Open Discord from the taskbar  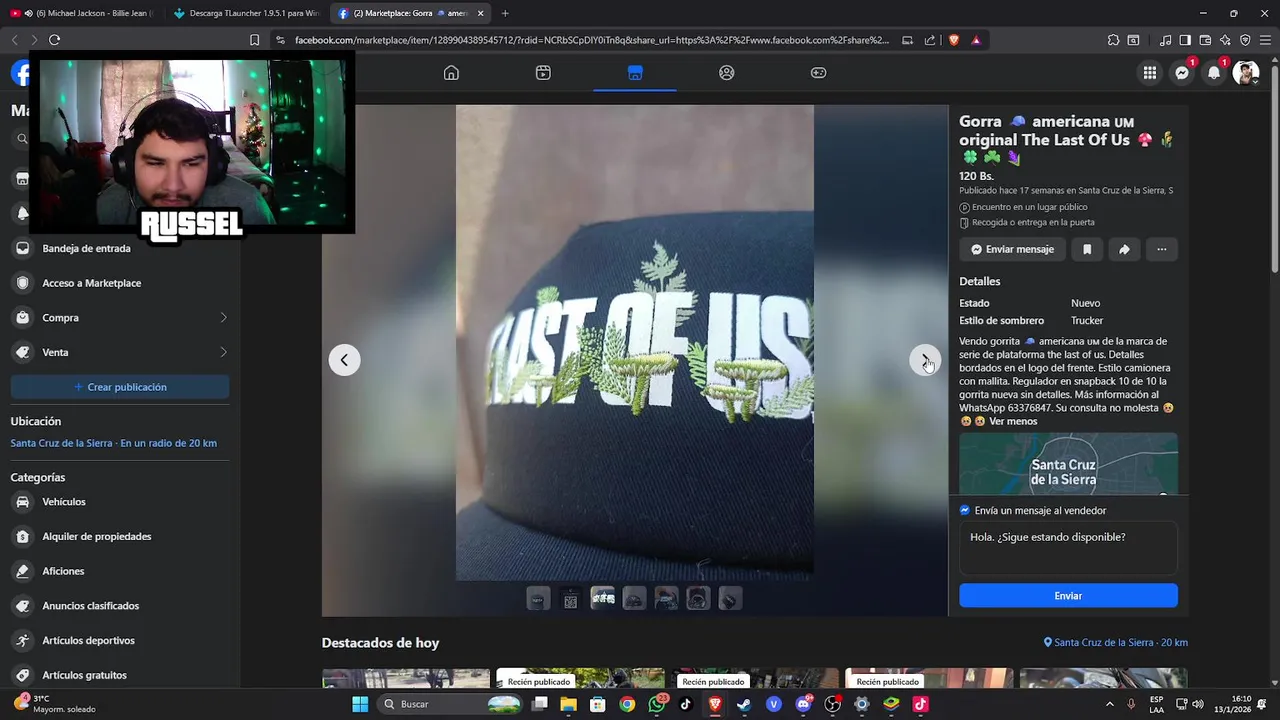click(x=803, y=704)
